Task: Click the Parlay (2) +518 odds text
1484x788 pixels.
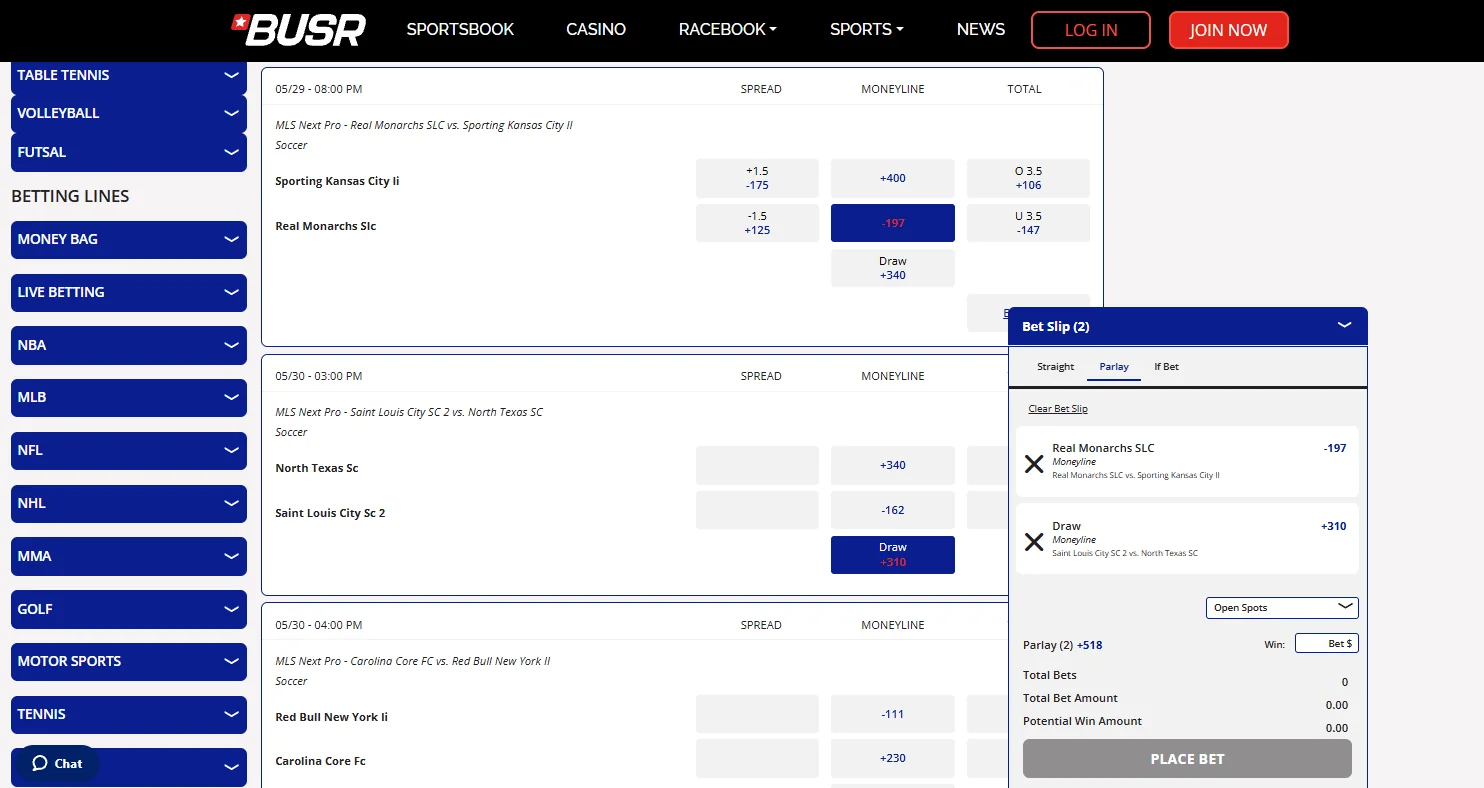Action: click(1062, 645)
